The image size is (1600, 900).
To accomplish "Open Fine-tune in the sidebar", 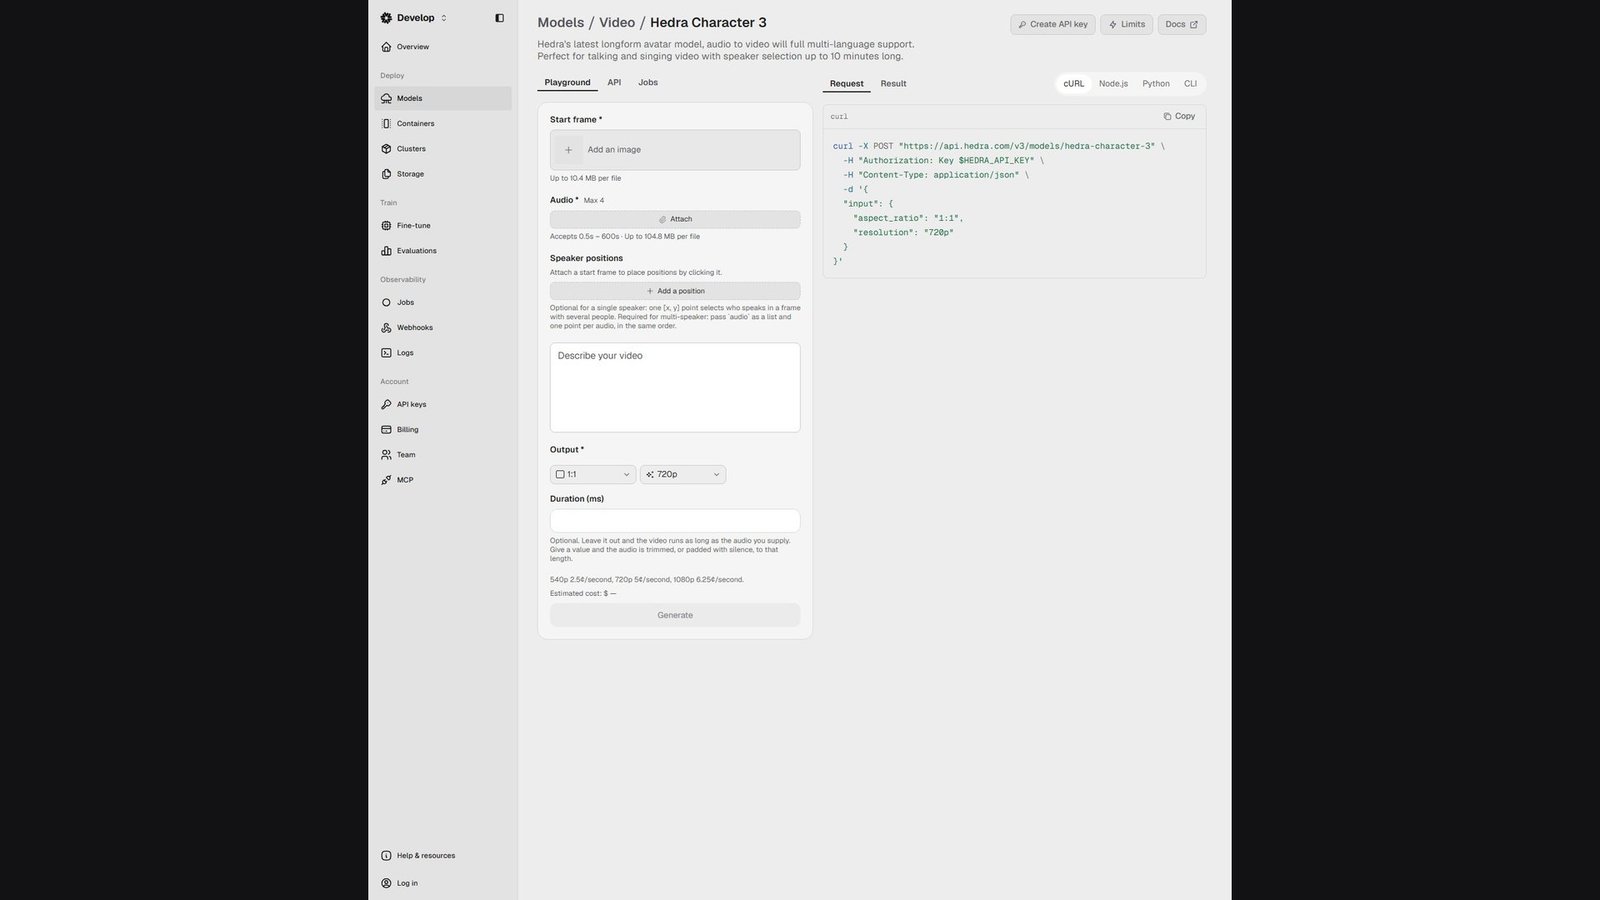I will pyautogui.click(x=443, y=226).
